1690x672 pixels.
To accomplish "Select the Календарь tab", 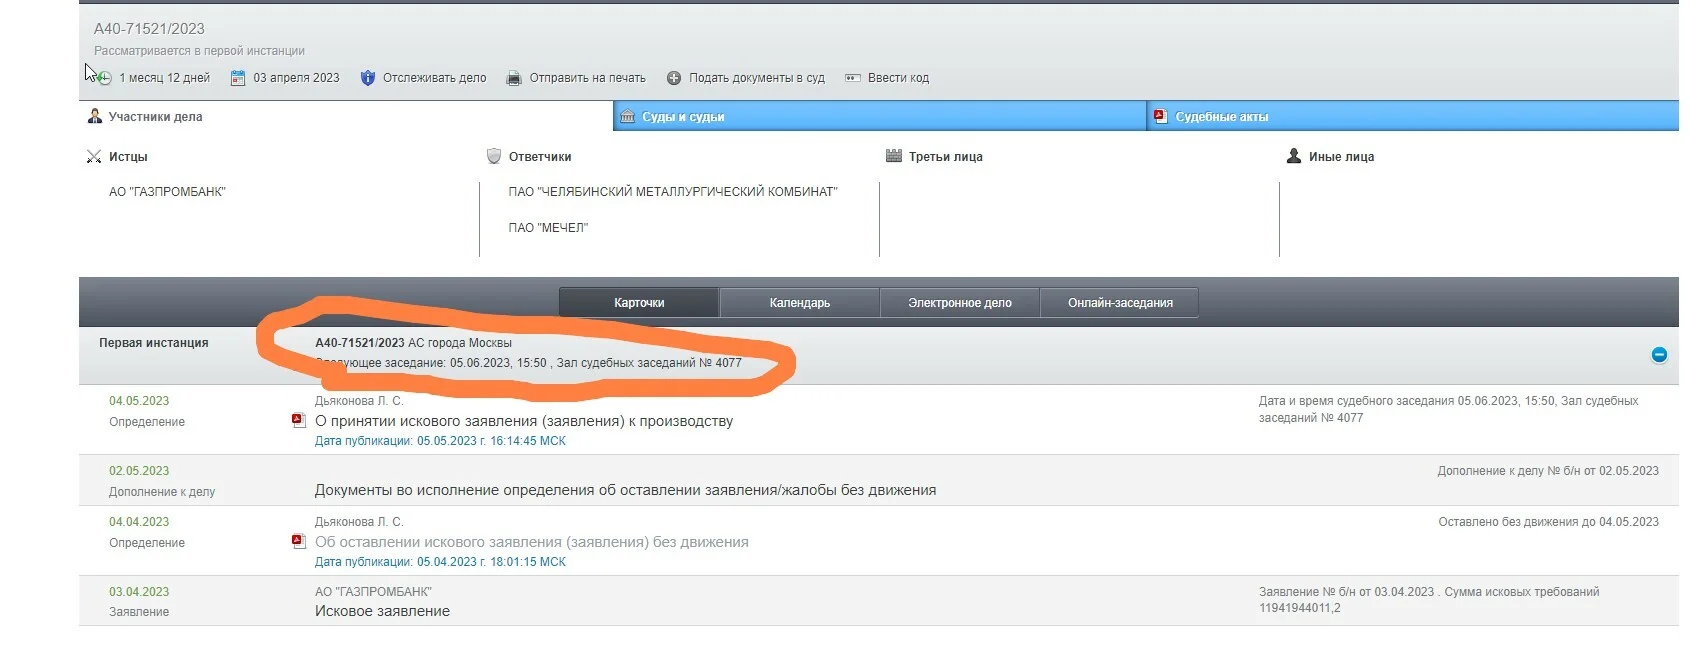I will 800,303.
